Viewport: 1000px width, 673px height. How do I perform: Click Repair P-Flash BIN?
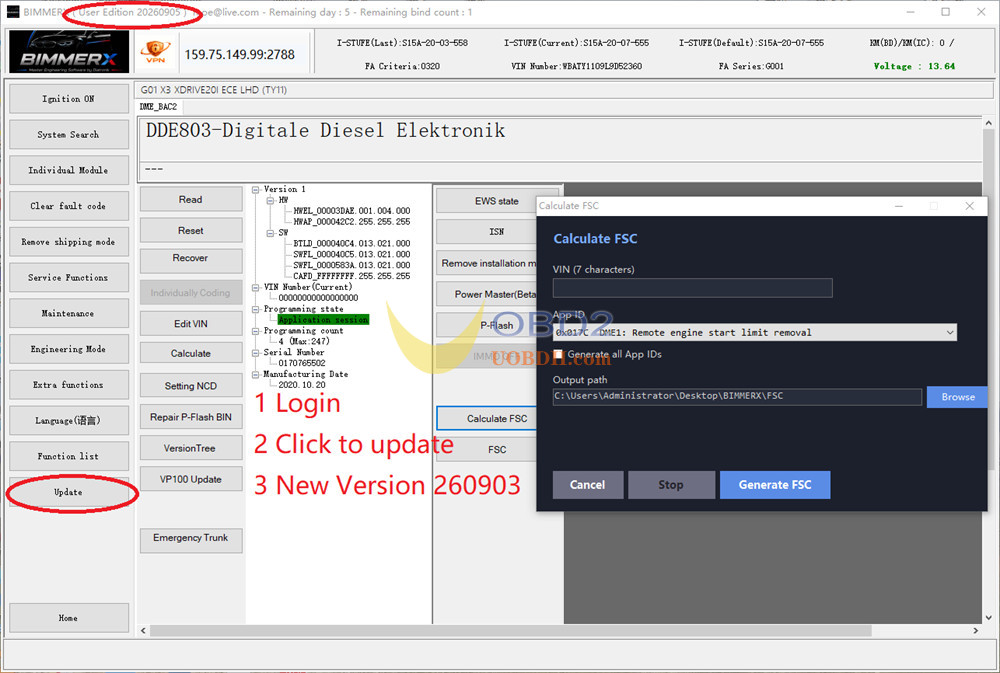[x=191, y=417]
